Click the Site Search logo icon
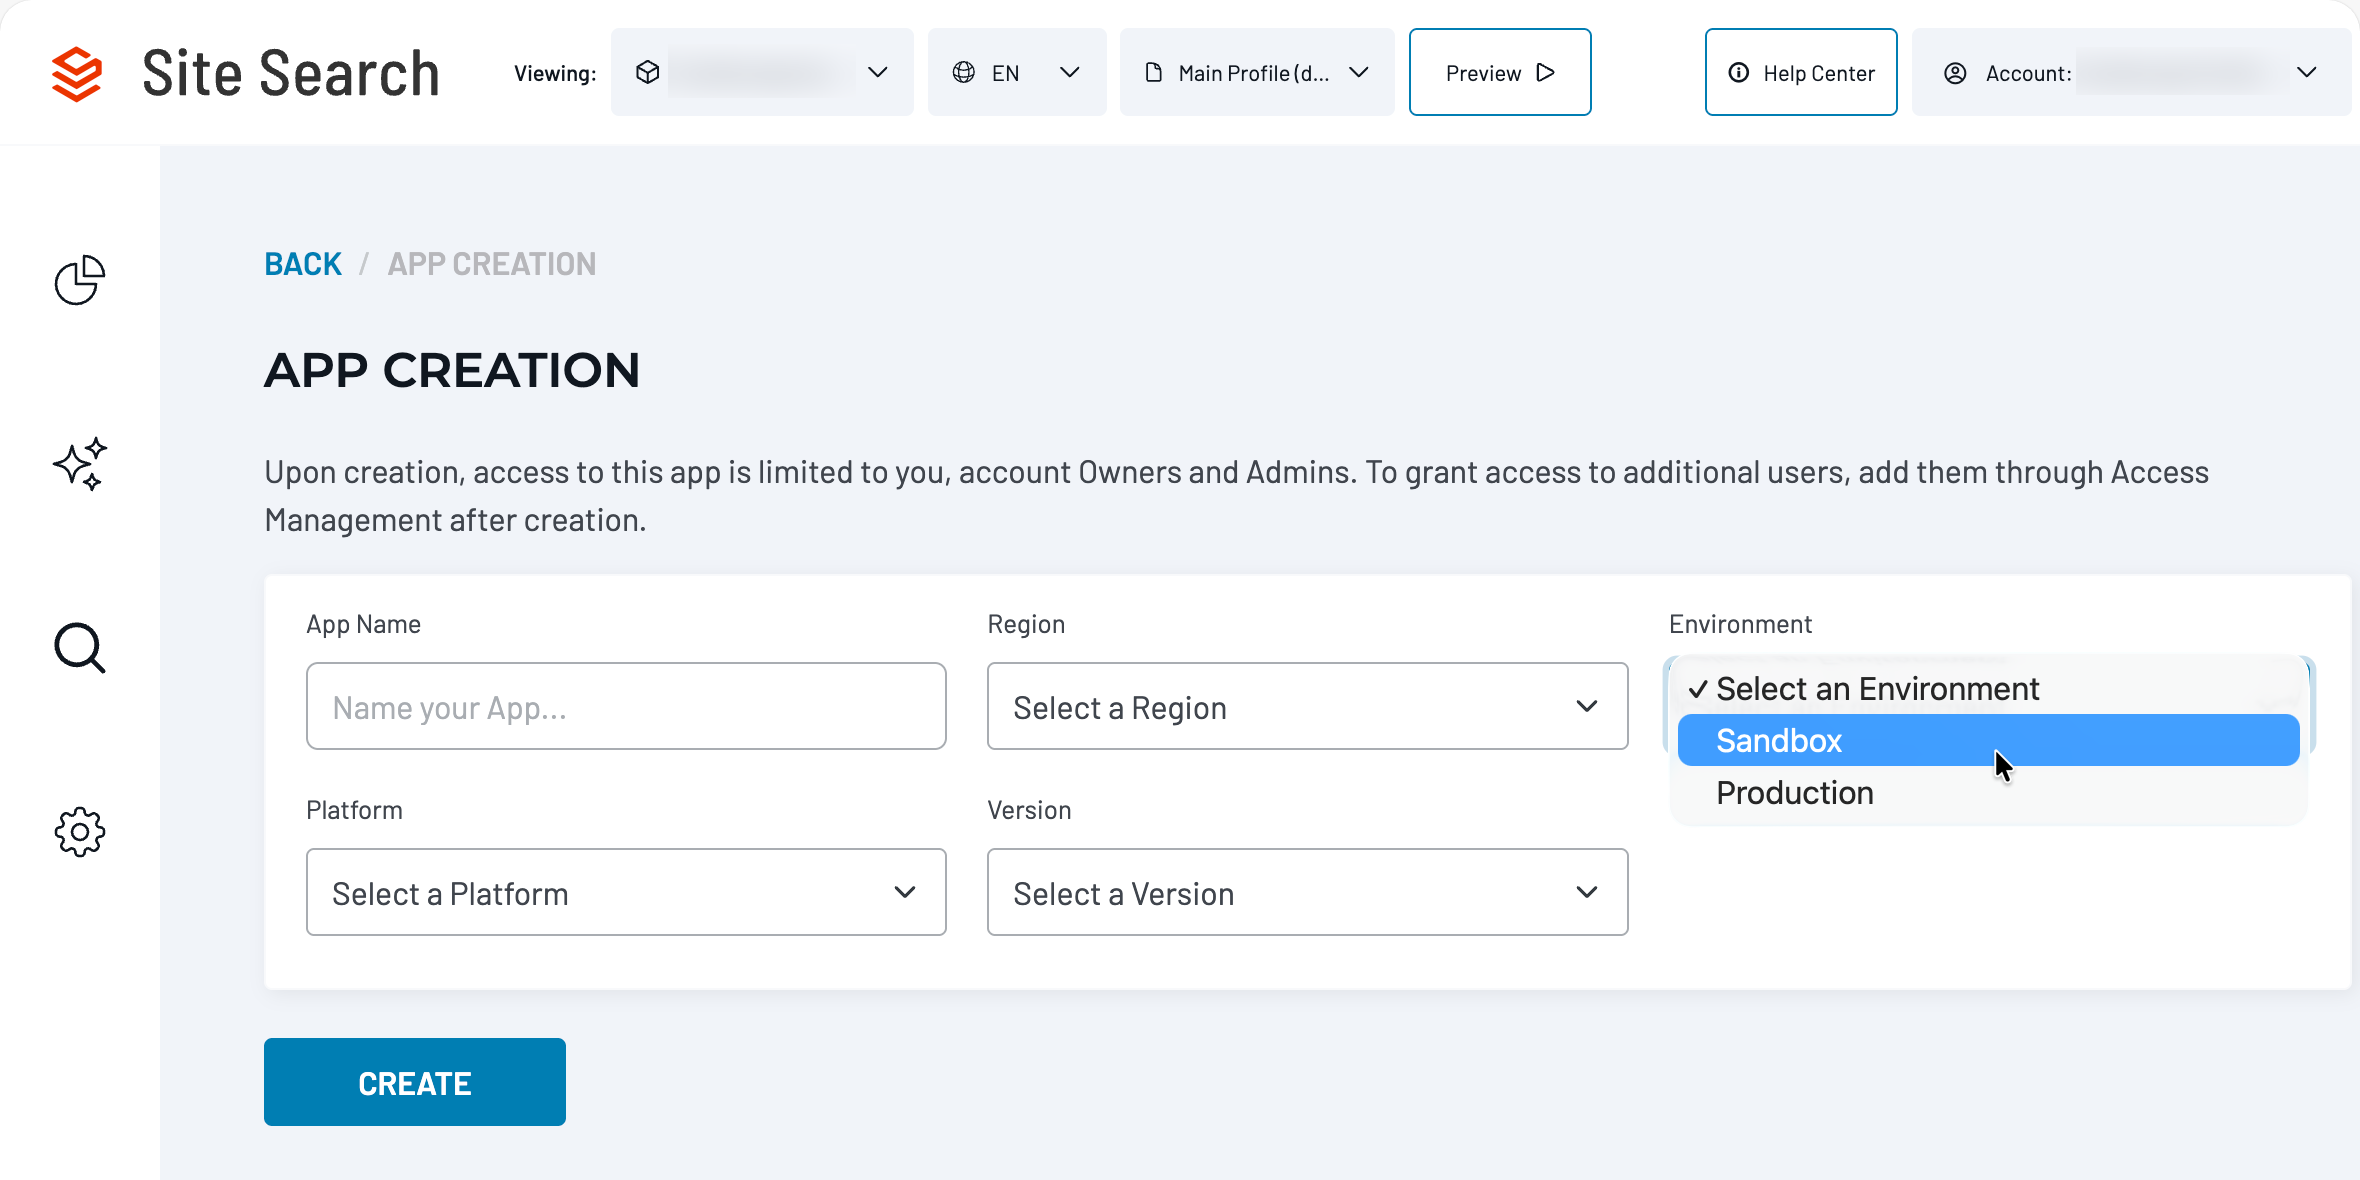This screenshot has height=1180, width=2360. coord(77,73)
